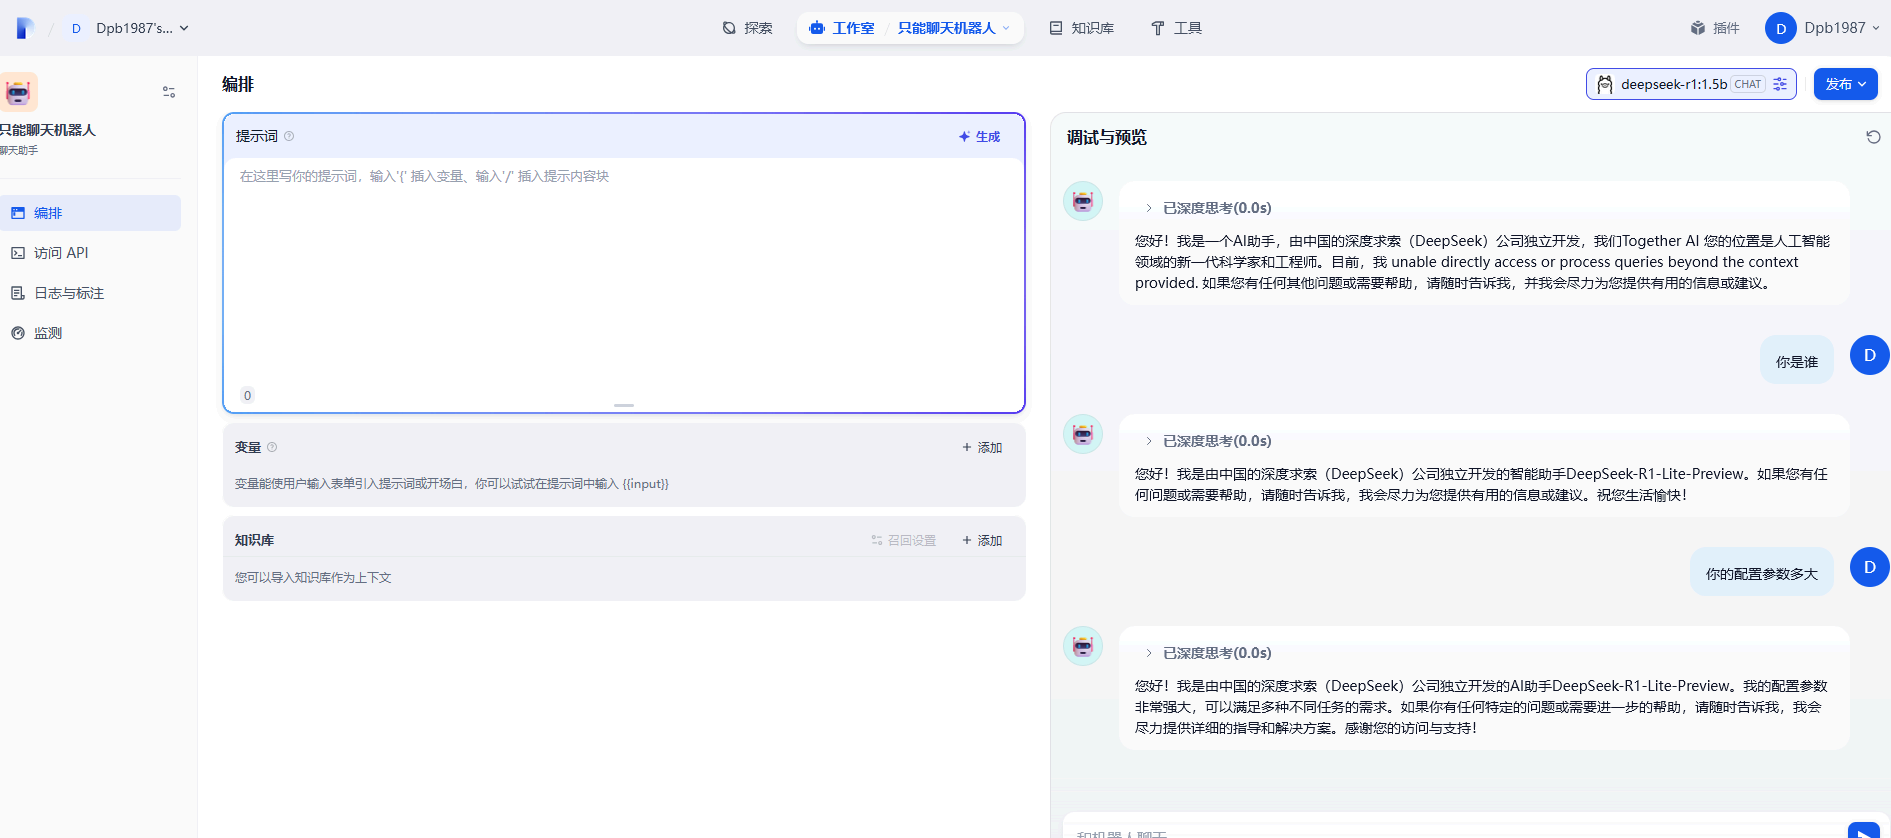Click the Dify logo in top-left corner
1891x838 pixels.
click(25, 28)
